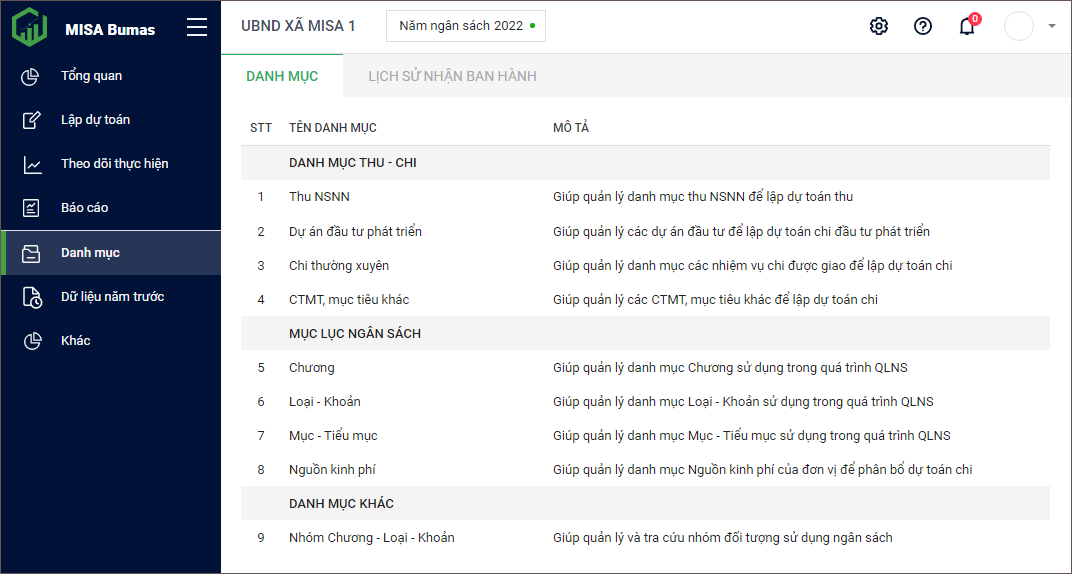Viewport: 1072px width, 574px height.
Task: Expand the user account dropdown arrow
Action: pos(1052,27)
